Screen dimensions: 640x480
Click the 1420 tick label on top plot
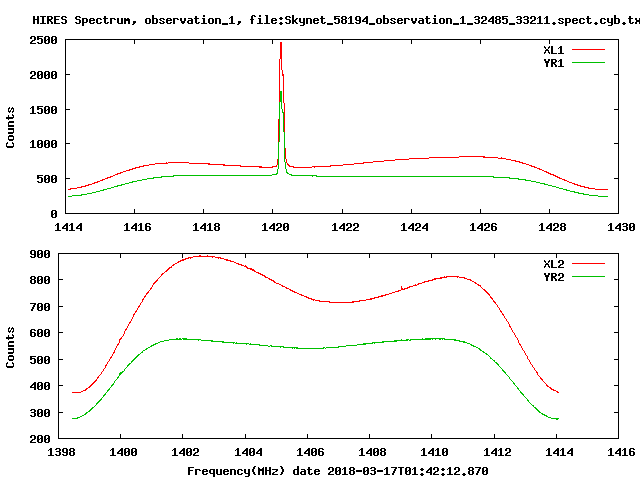[x=275, y=227]
